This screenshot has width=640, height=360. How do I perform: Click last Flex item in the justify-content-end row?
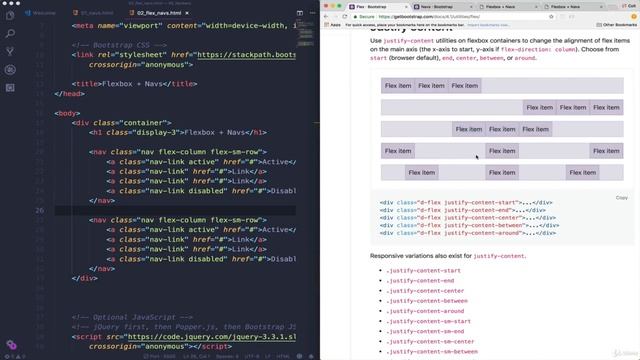coord(606,107)
